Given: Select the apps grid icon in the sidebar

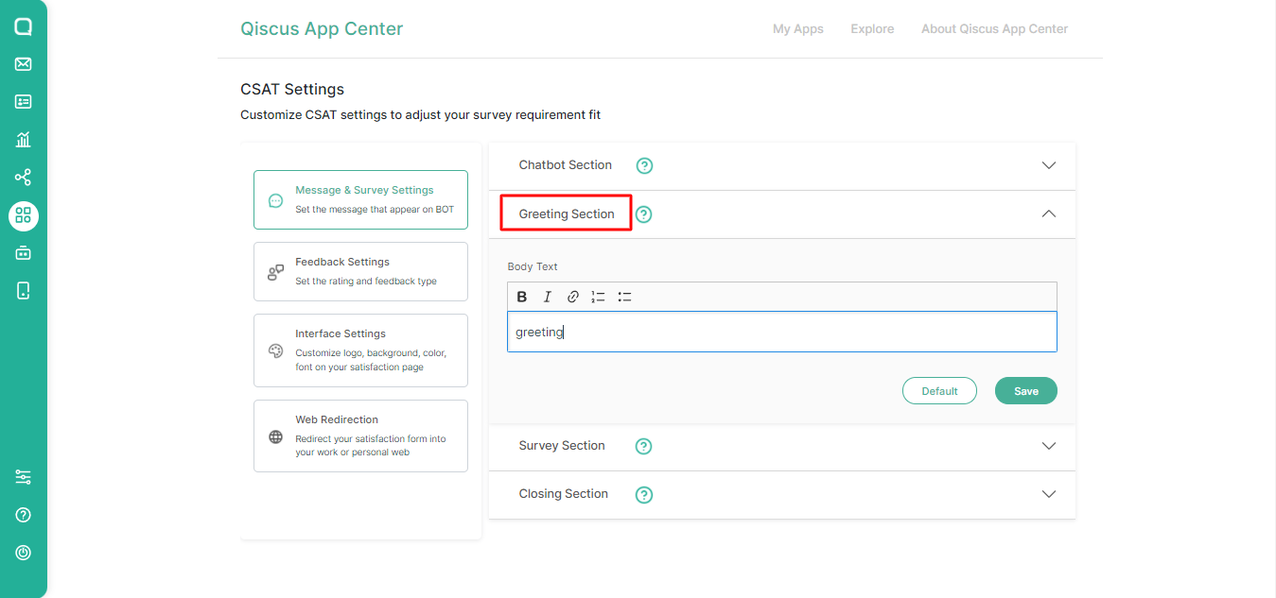Looking at the screenshot, I should click(23, 215).
